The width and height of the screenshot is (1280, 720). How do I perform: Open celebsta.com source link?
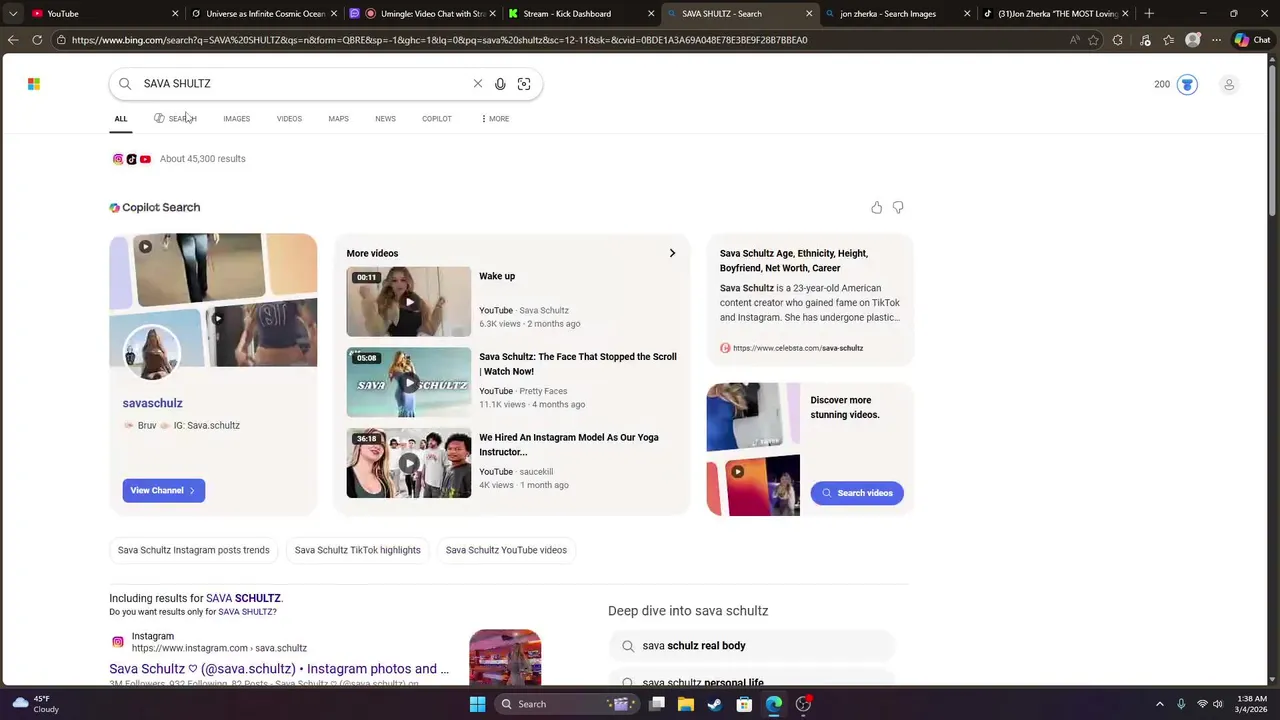click(798, 348)
